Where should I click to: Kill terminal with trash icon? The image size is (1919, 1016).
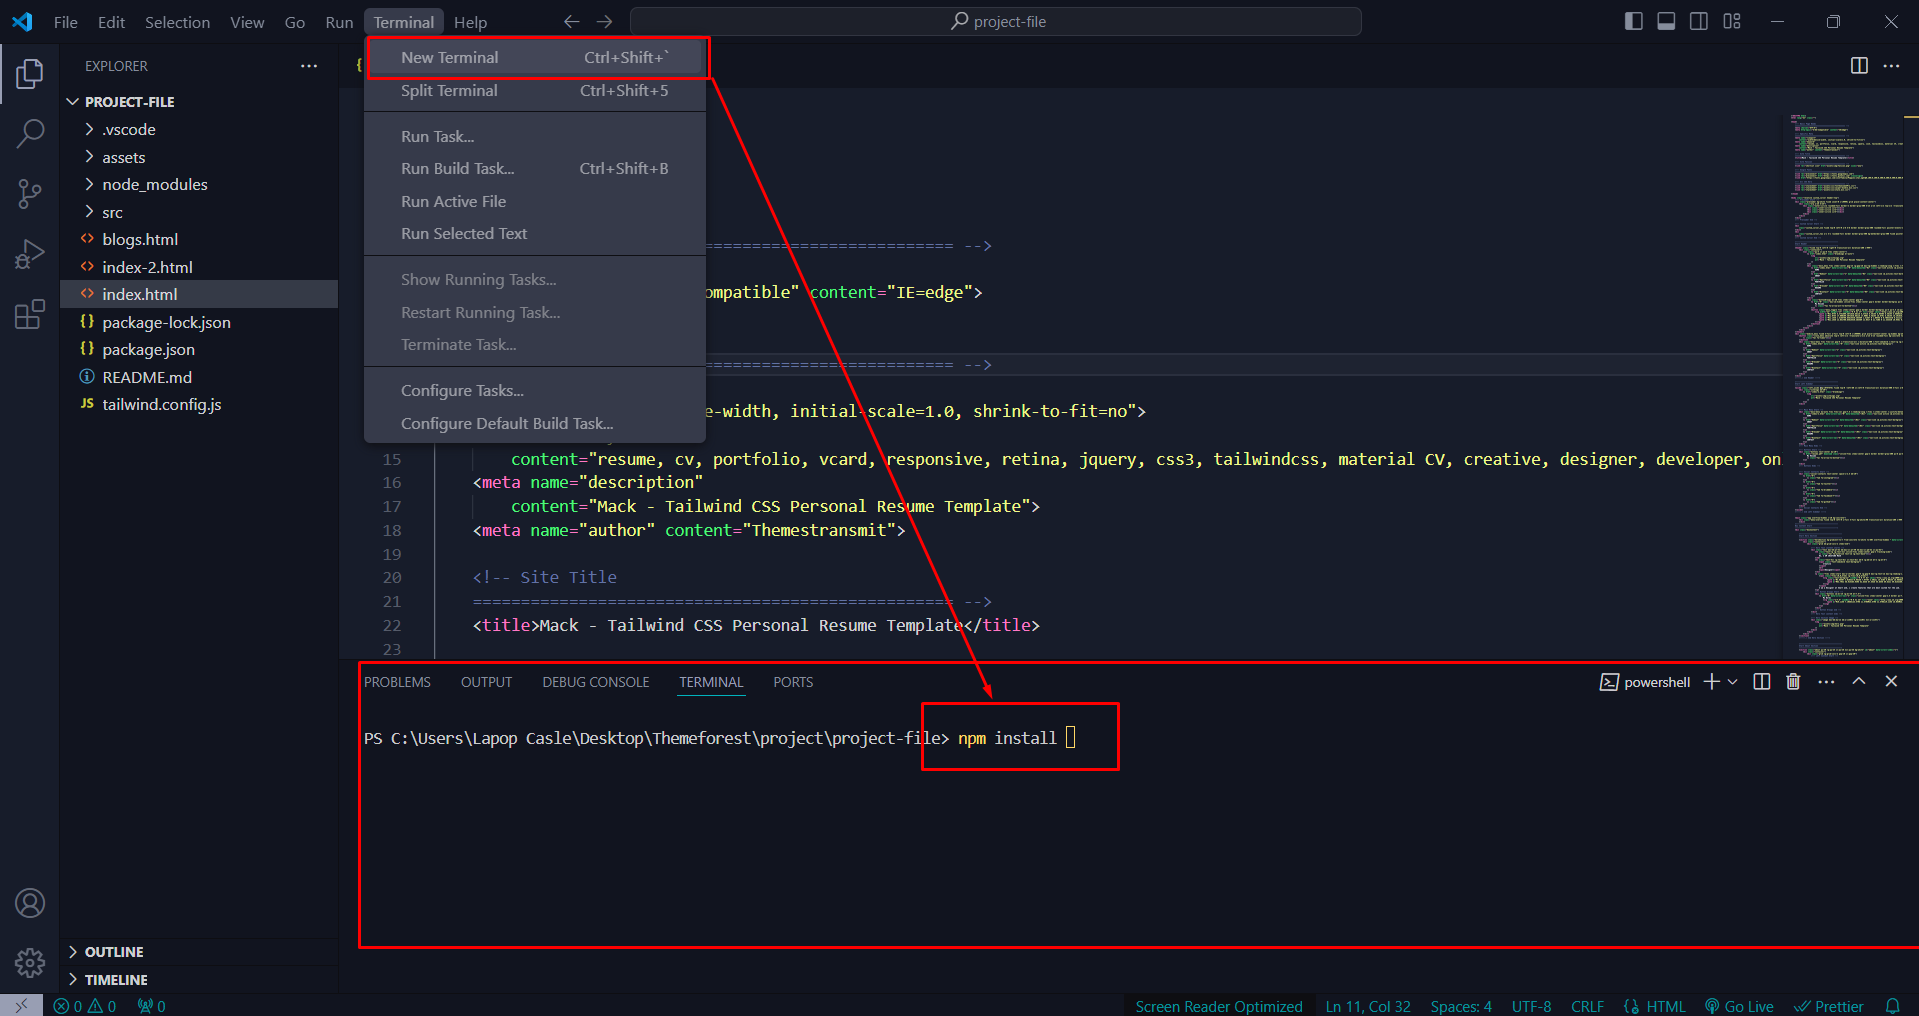1793,681
